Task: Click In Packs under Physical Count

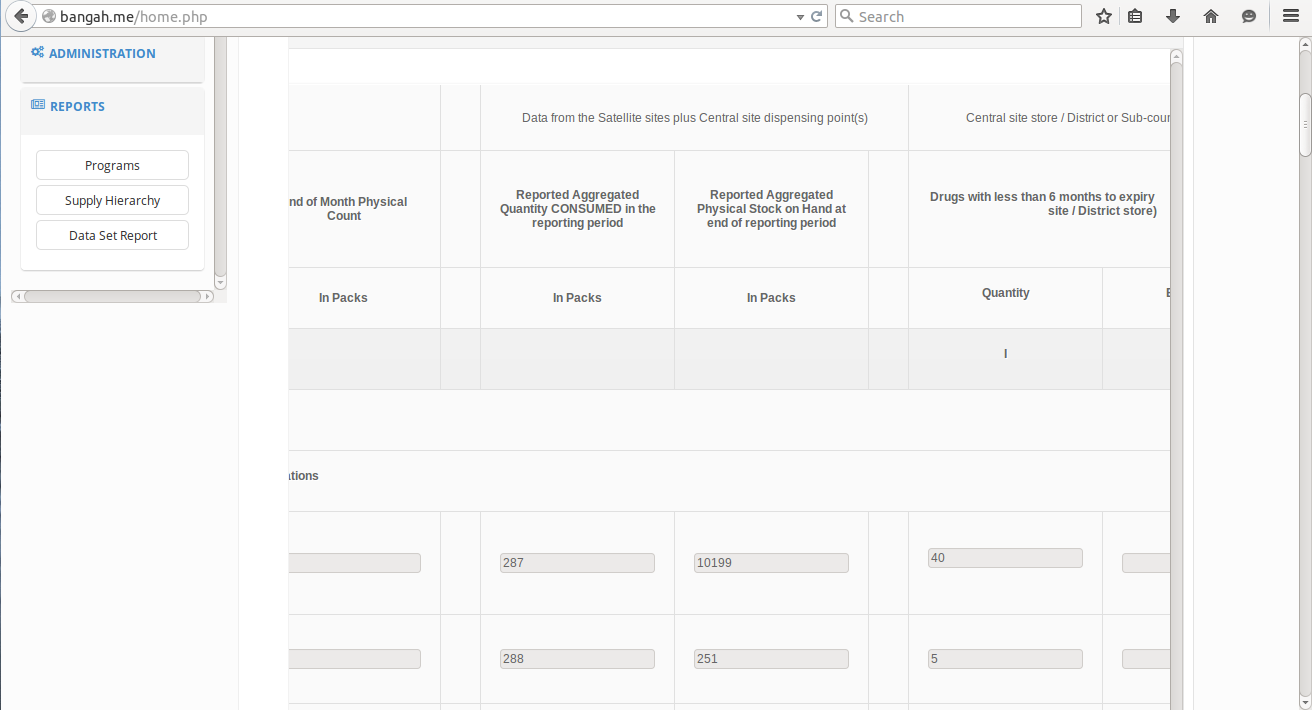Action: 343,298
